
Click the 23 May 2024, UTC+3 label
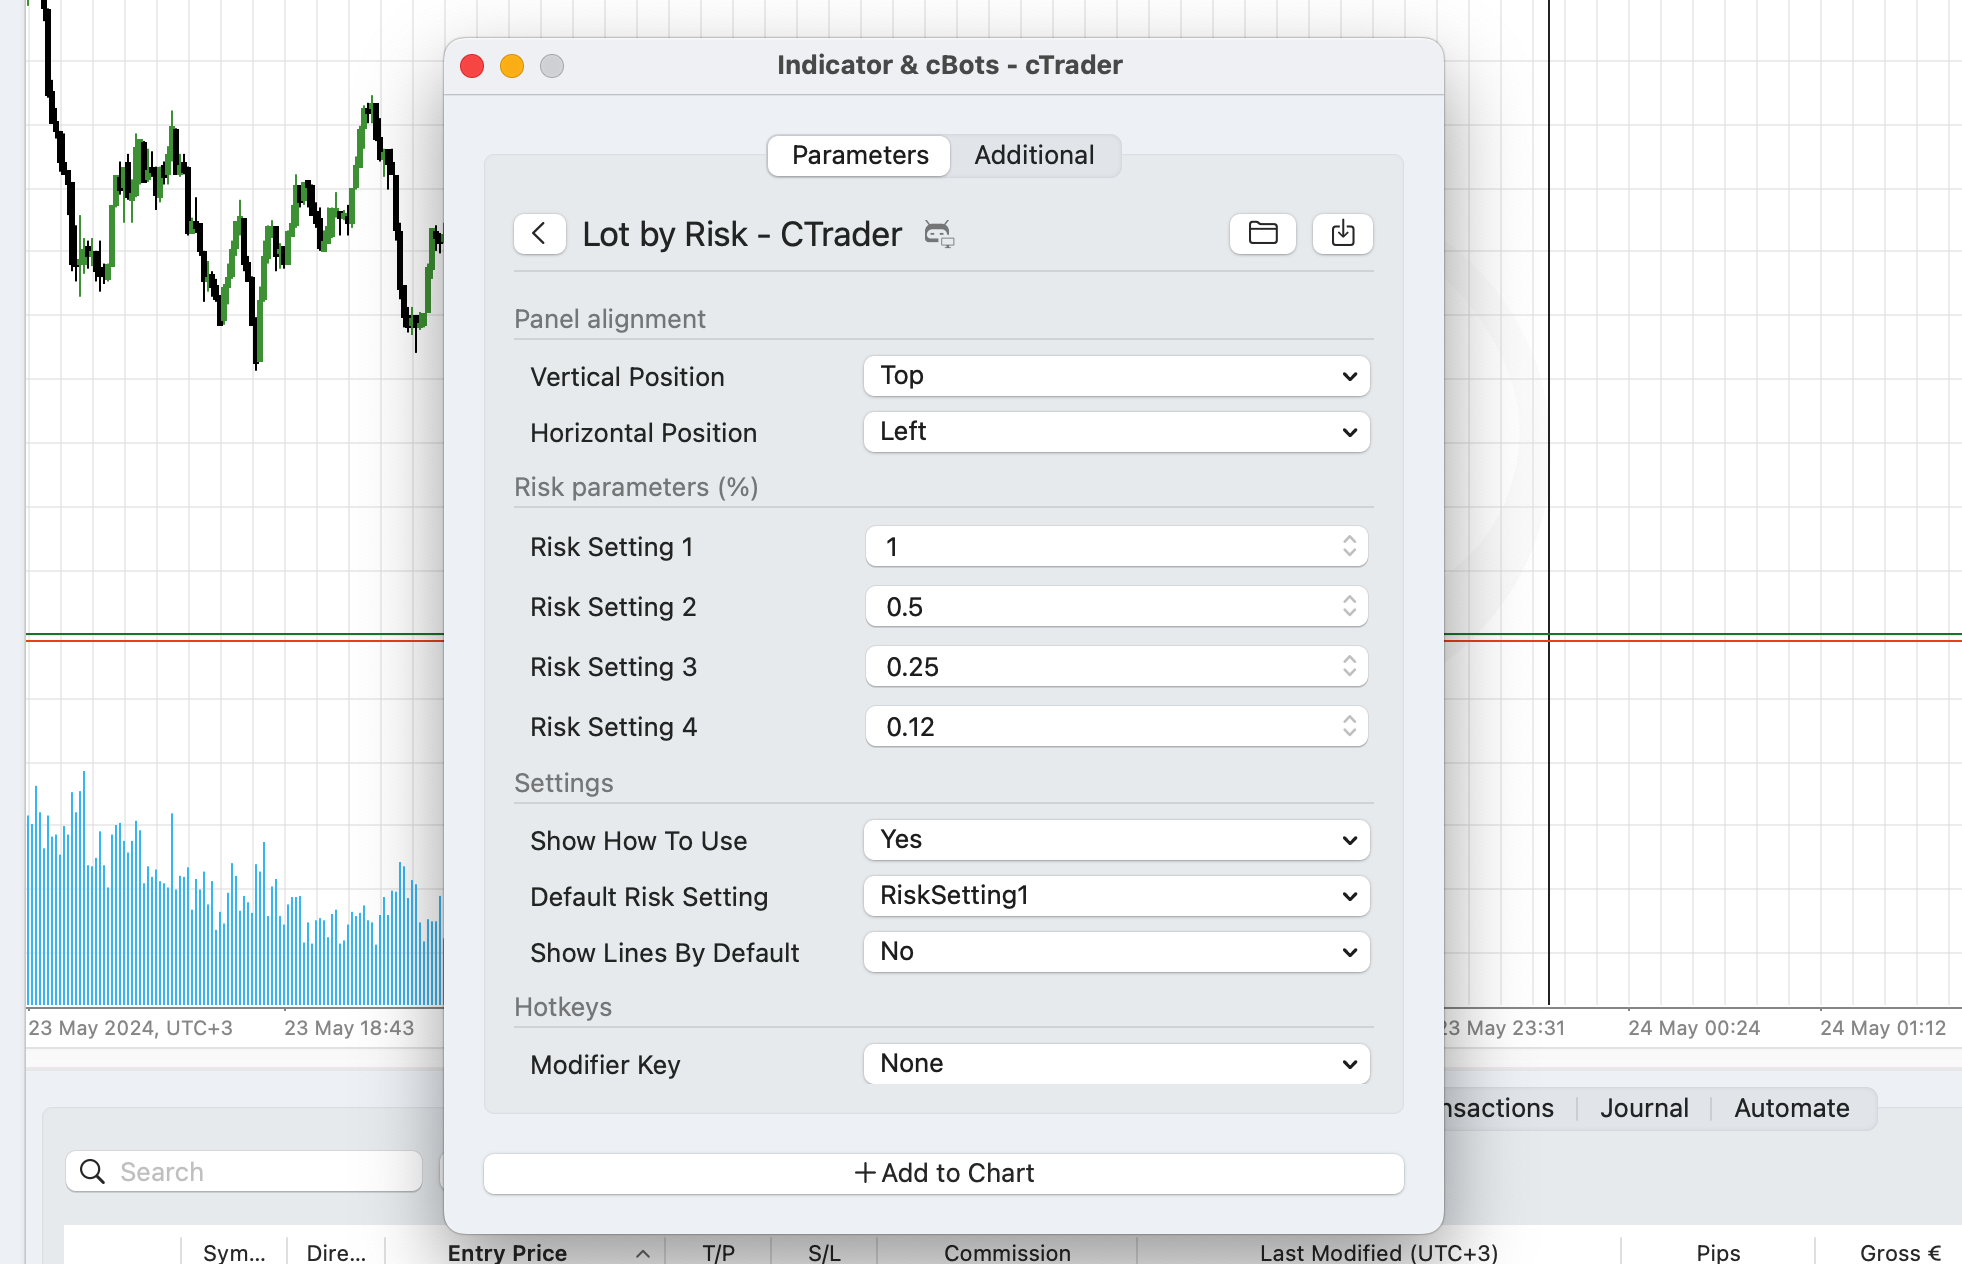130,1028
